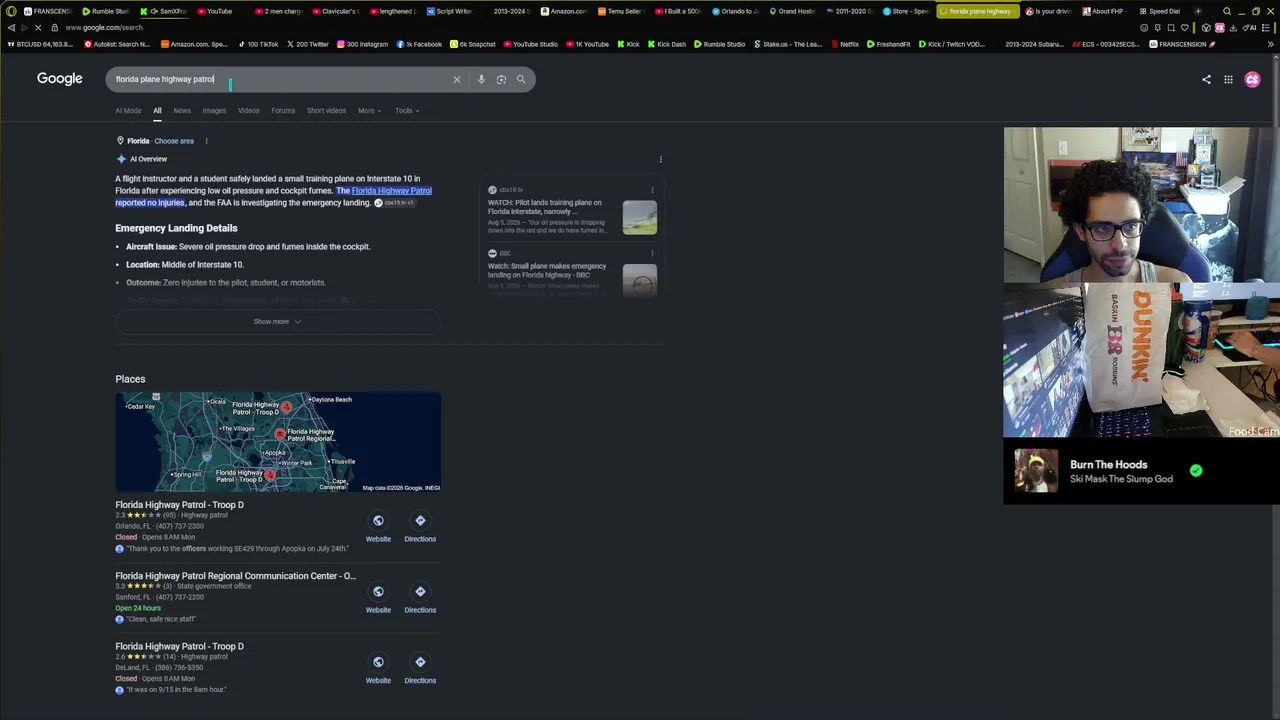Click the browser address bar URL

click(x=104, y=28)
